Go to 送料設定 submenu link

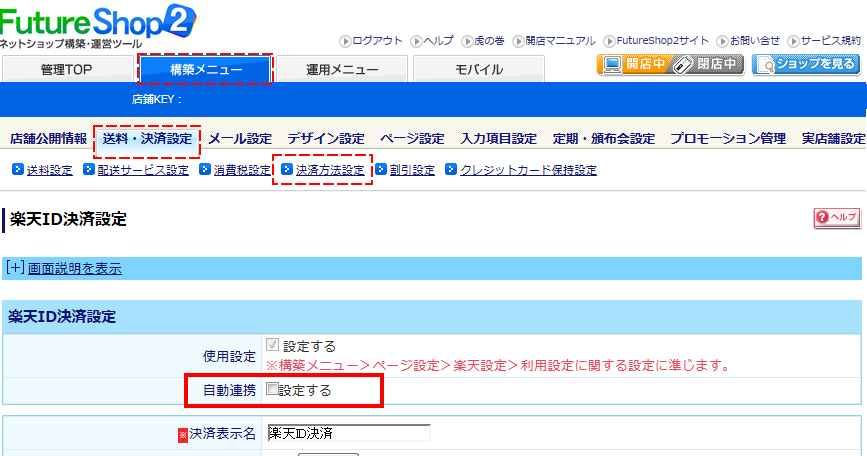pos(50,170)
